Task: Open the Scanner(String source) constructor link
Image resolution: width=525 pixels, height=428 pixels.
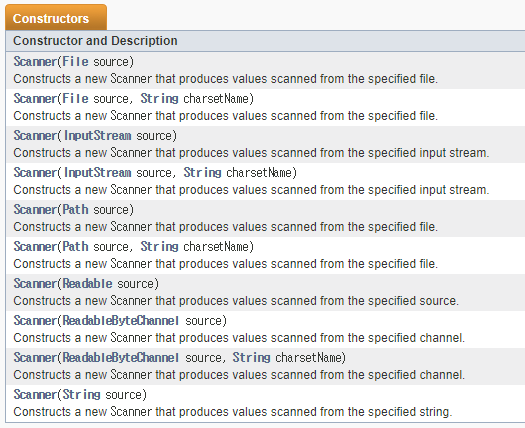Action: click(35, 395)
